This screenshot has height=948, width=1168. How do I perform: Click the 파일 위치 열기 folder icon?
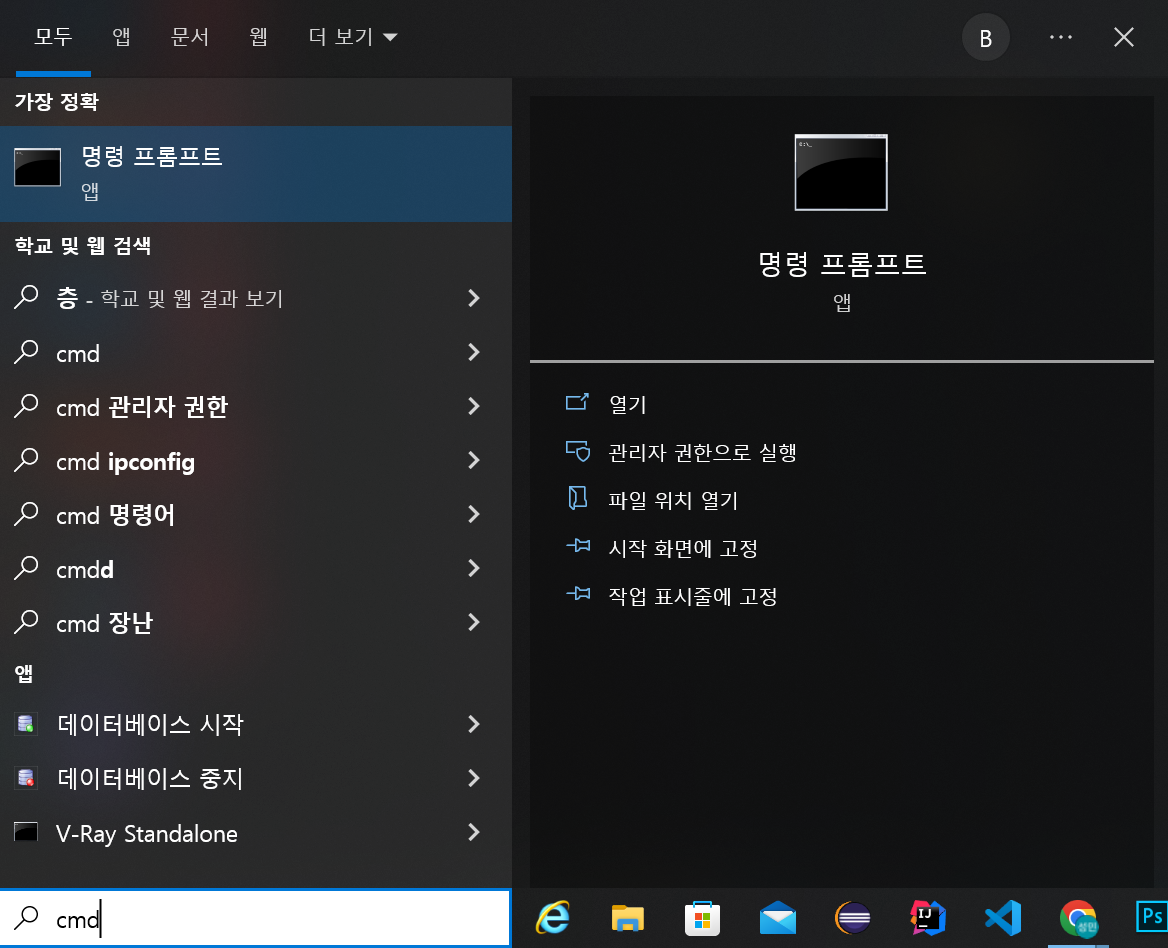[577, 498]
